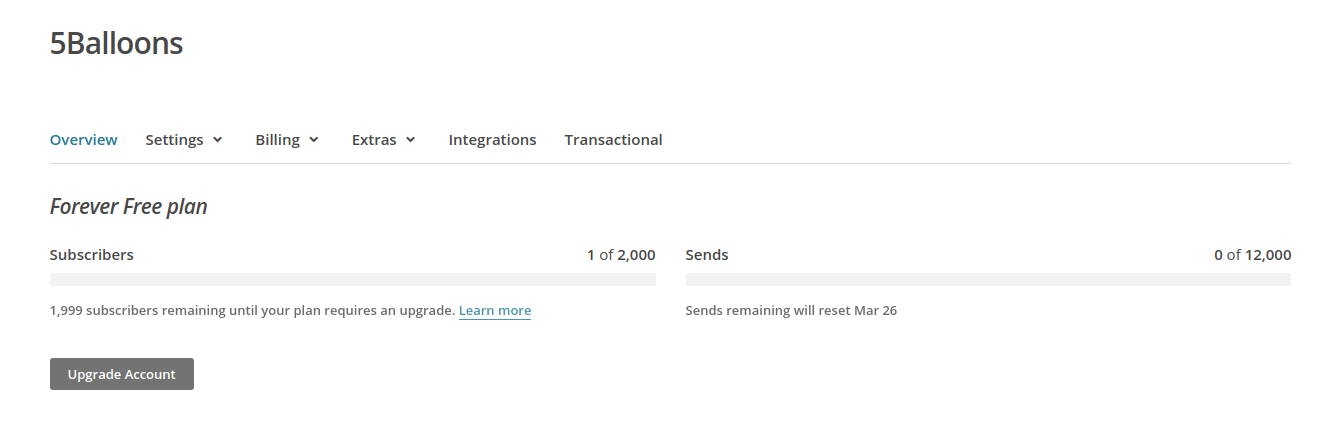Expand the chevron arrow beside Settings

(218, 140)
